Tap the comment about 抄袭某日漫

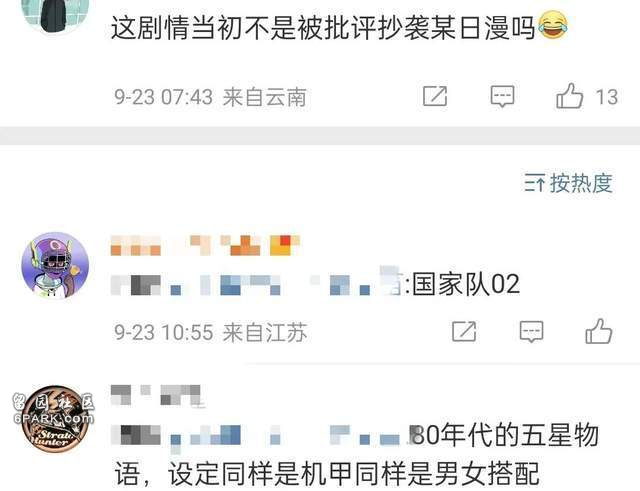point(339,27)
